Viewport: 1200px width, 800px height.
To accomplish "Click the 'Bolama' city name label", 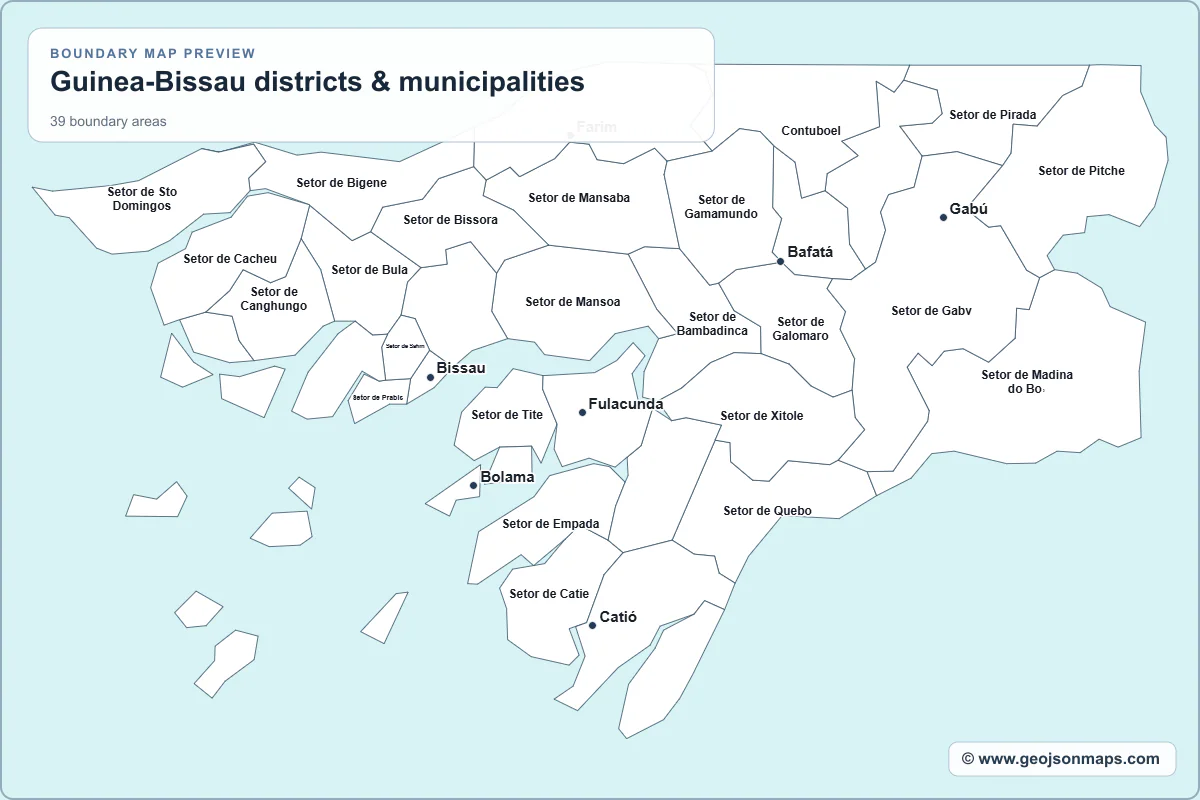I will click(507, 477).
